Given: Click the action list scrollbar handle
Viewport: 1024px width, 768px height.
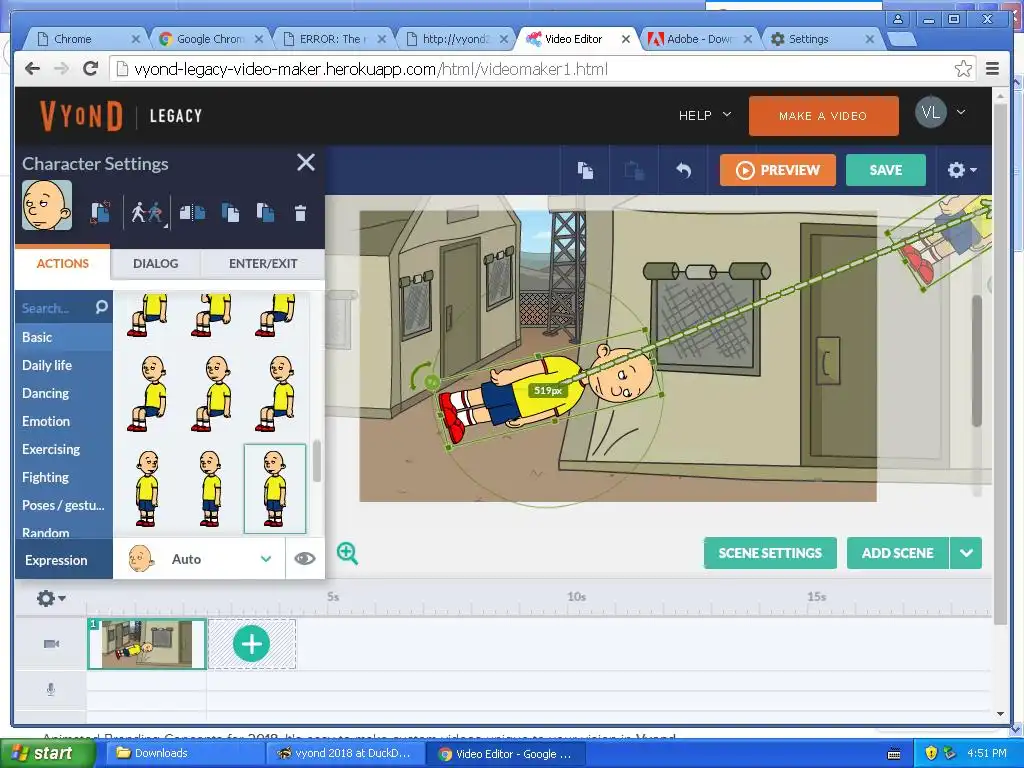Looking at the screenshot, I should tap(317, 461).
